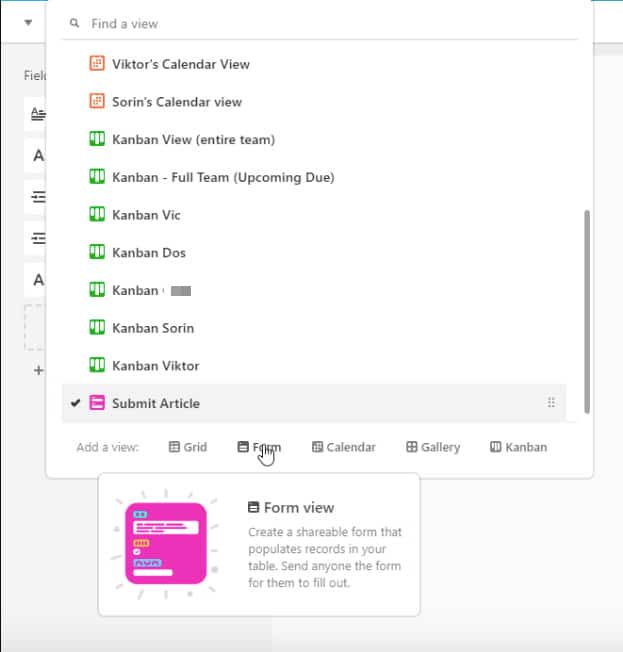Add a new Grid view
Screen dimensions: 623x652
click(x=187, y=447)
